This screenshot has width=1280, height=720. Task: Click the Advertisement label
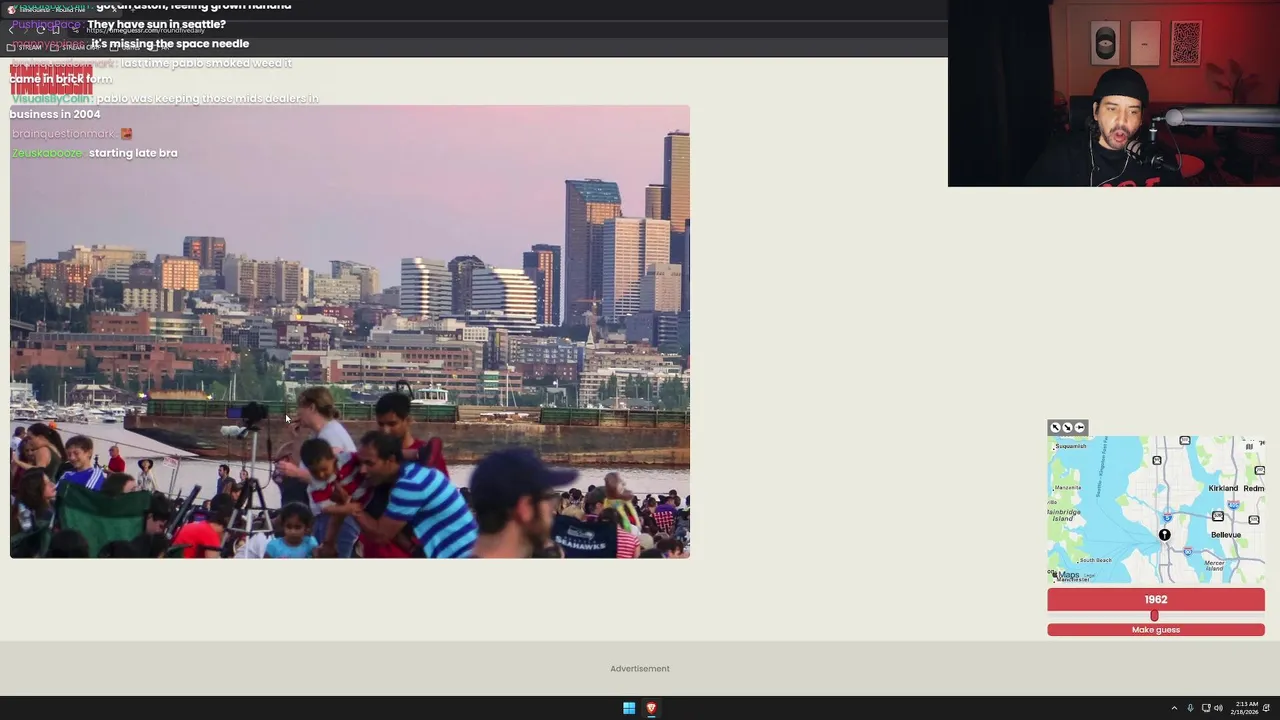640,668
